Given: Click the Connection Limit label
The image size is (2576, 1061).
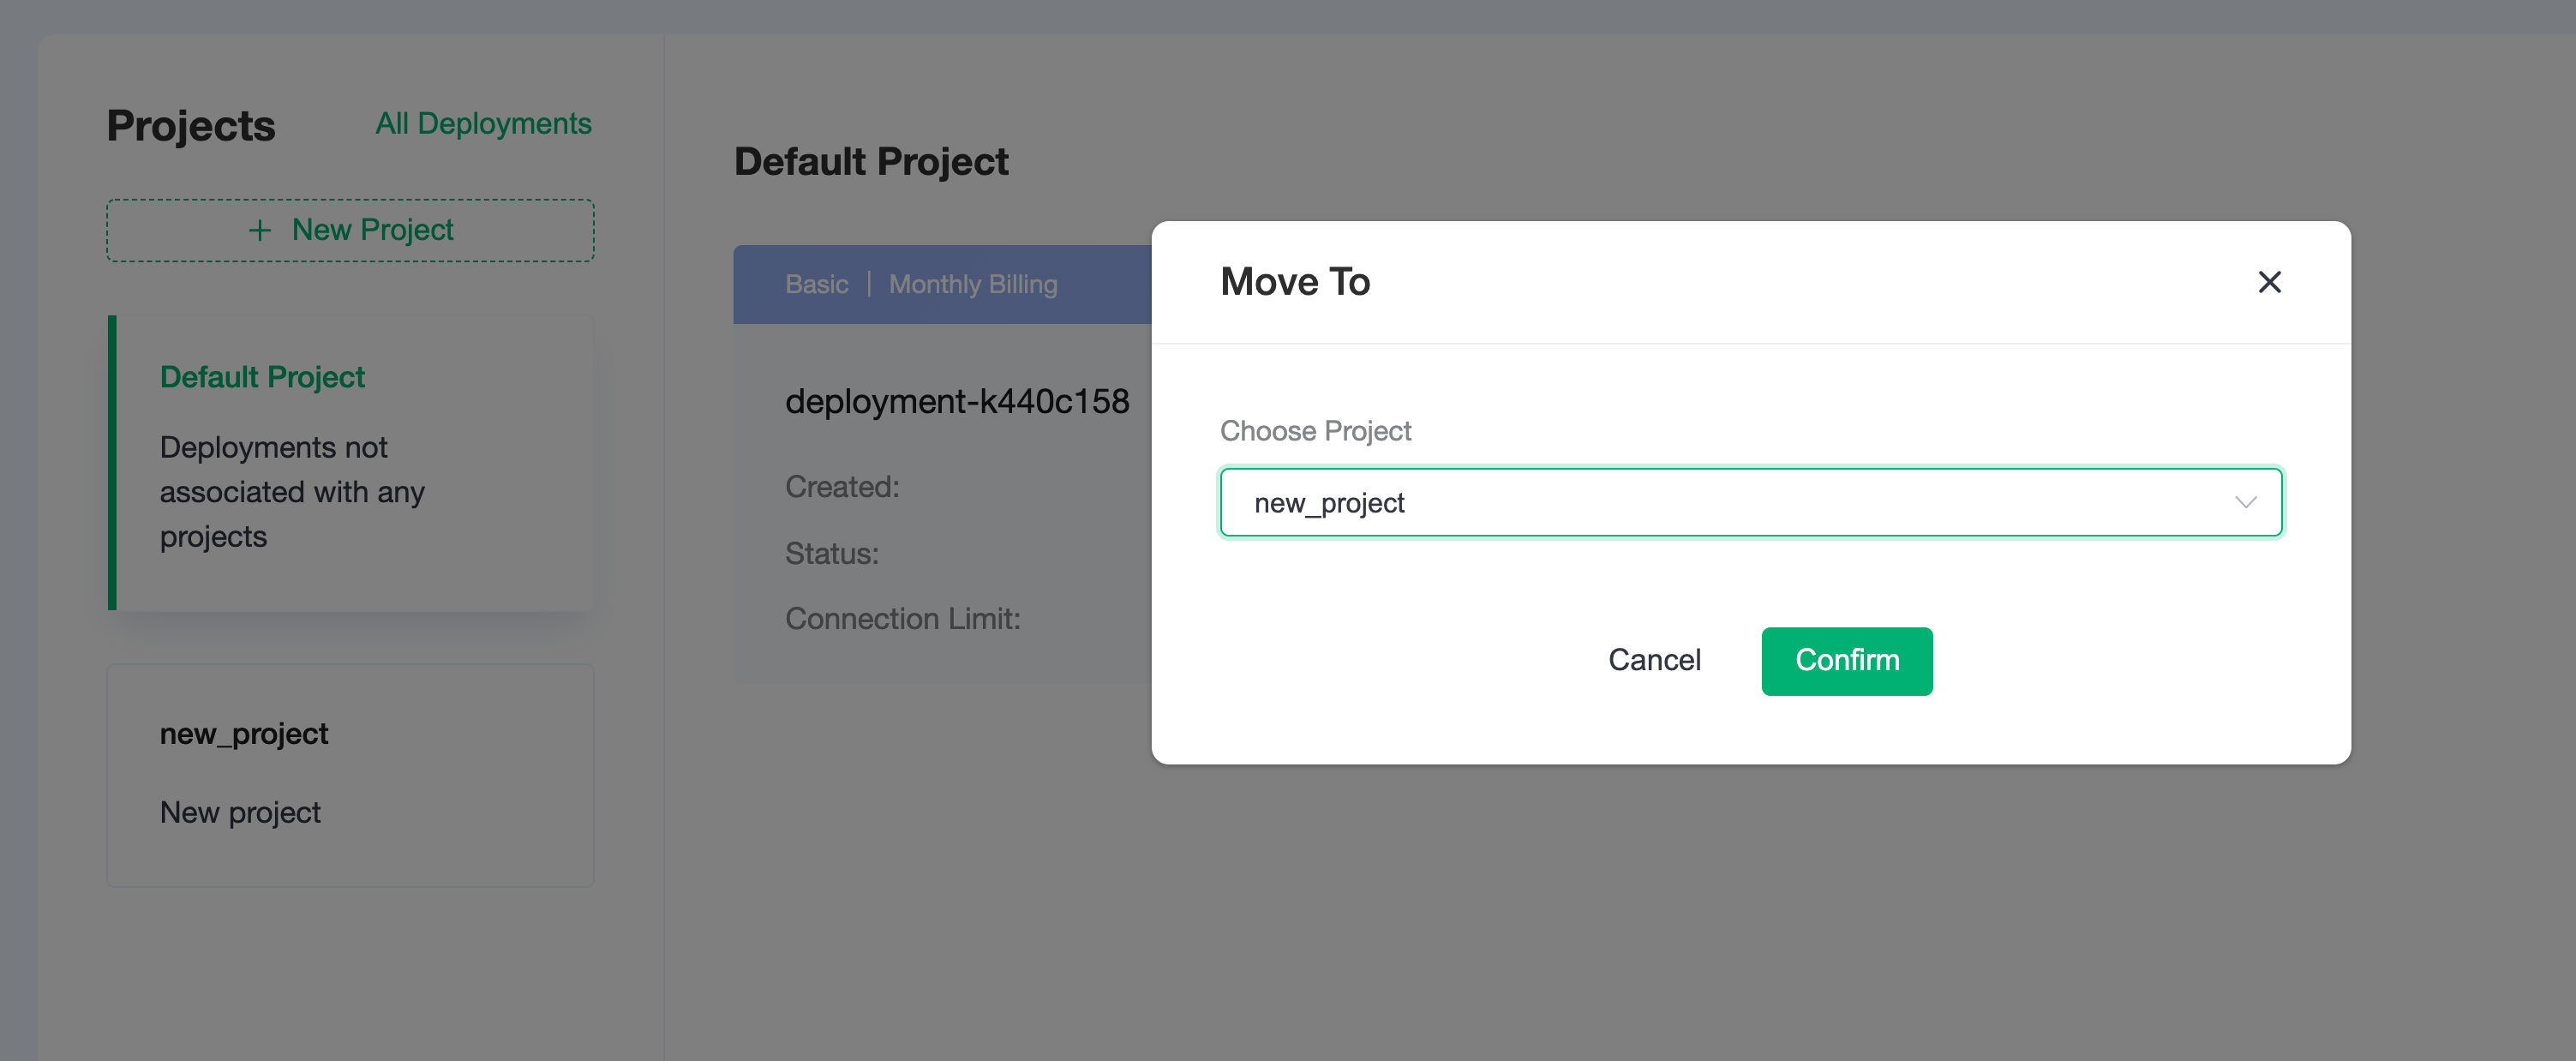Looking at the screenshot, I should (x=902, y=619).
